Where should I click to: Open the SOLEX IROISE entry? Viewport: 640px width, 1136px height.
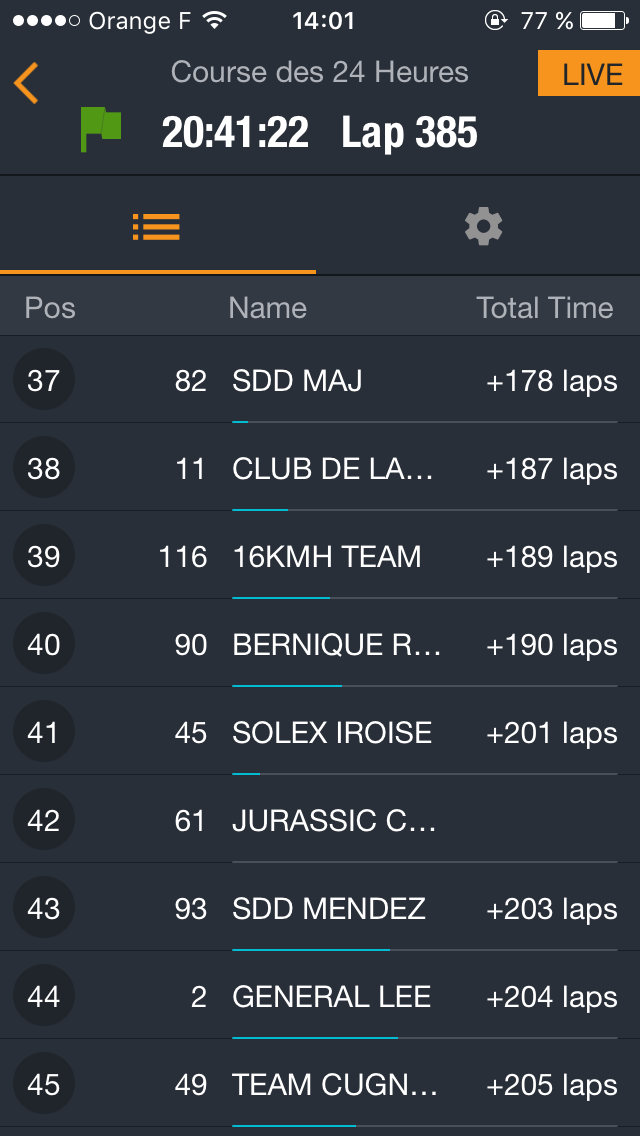pos(332,733)
